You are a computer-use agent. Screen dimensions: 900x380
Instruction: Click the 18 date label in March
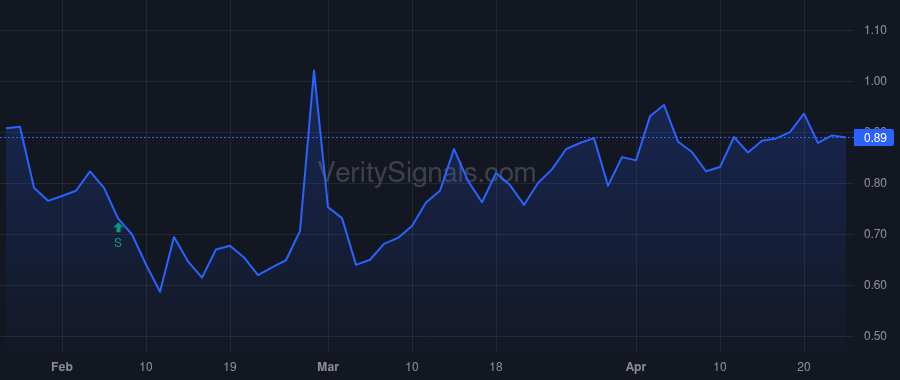tap(496, 367)
